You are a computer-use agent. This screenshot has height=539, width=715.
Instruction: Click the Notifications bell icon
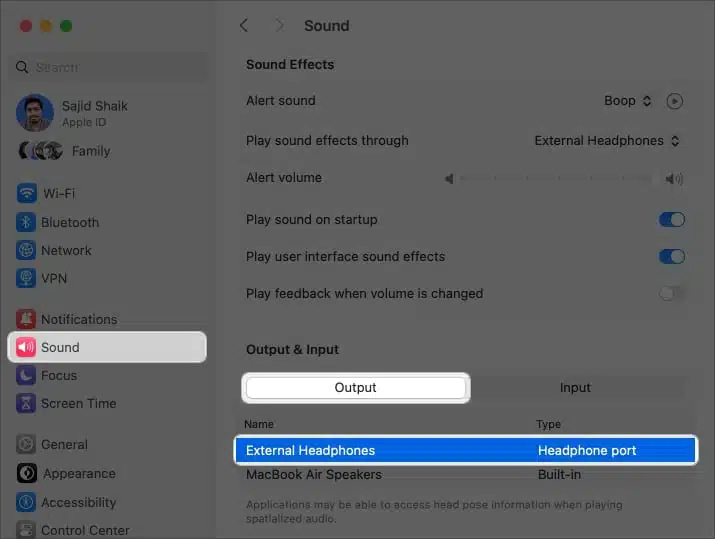(x=26, y=319)
